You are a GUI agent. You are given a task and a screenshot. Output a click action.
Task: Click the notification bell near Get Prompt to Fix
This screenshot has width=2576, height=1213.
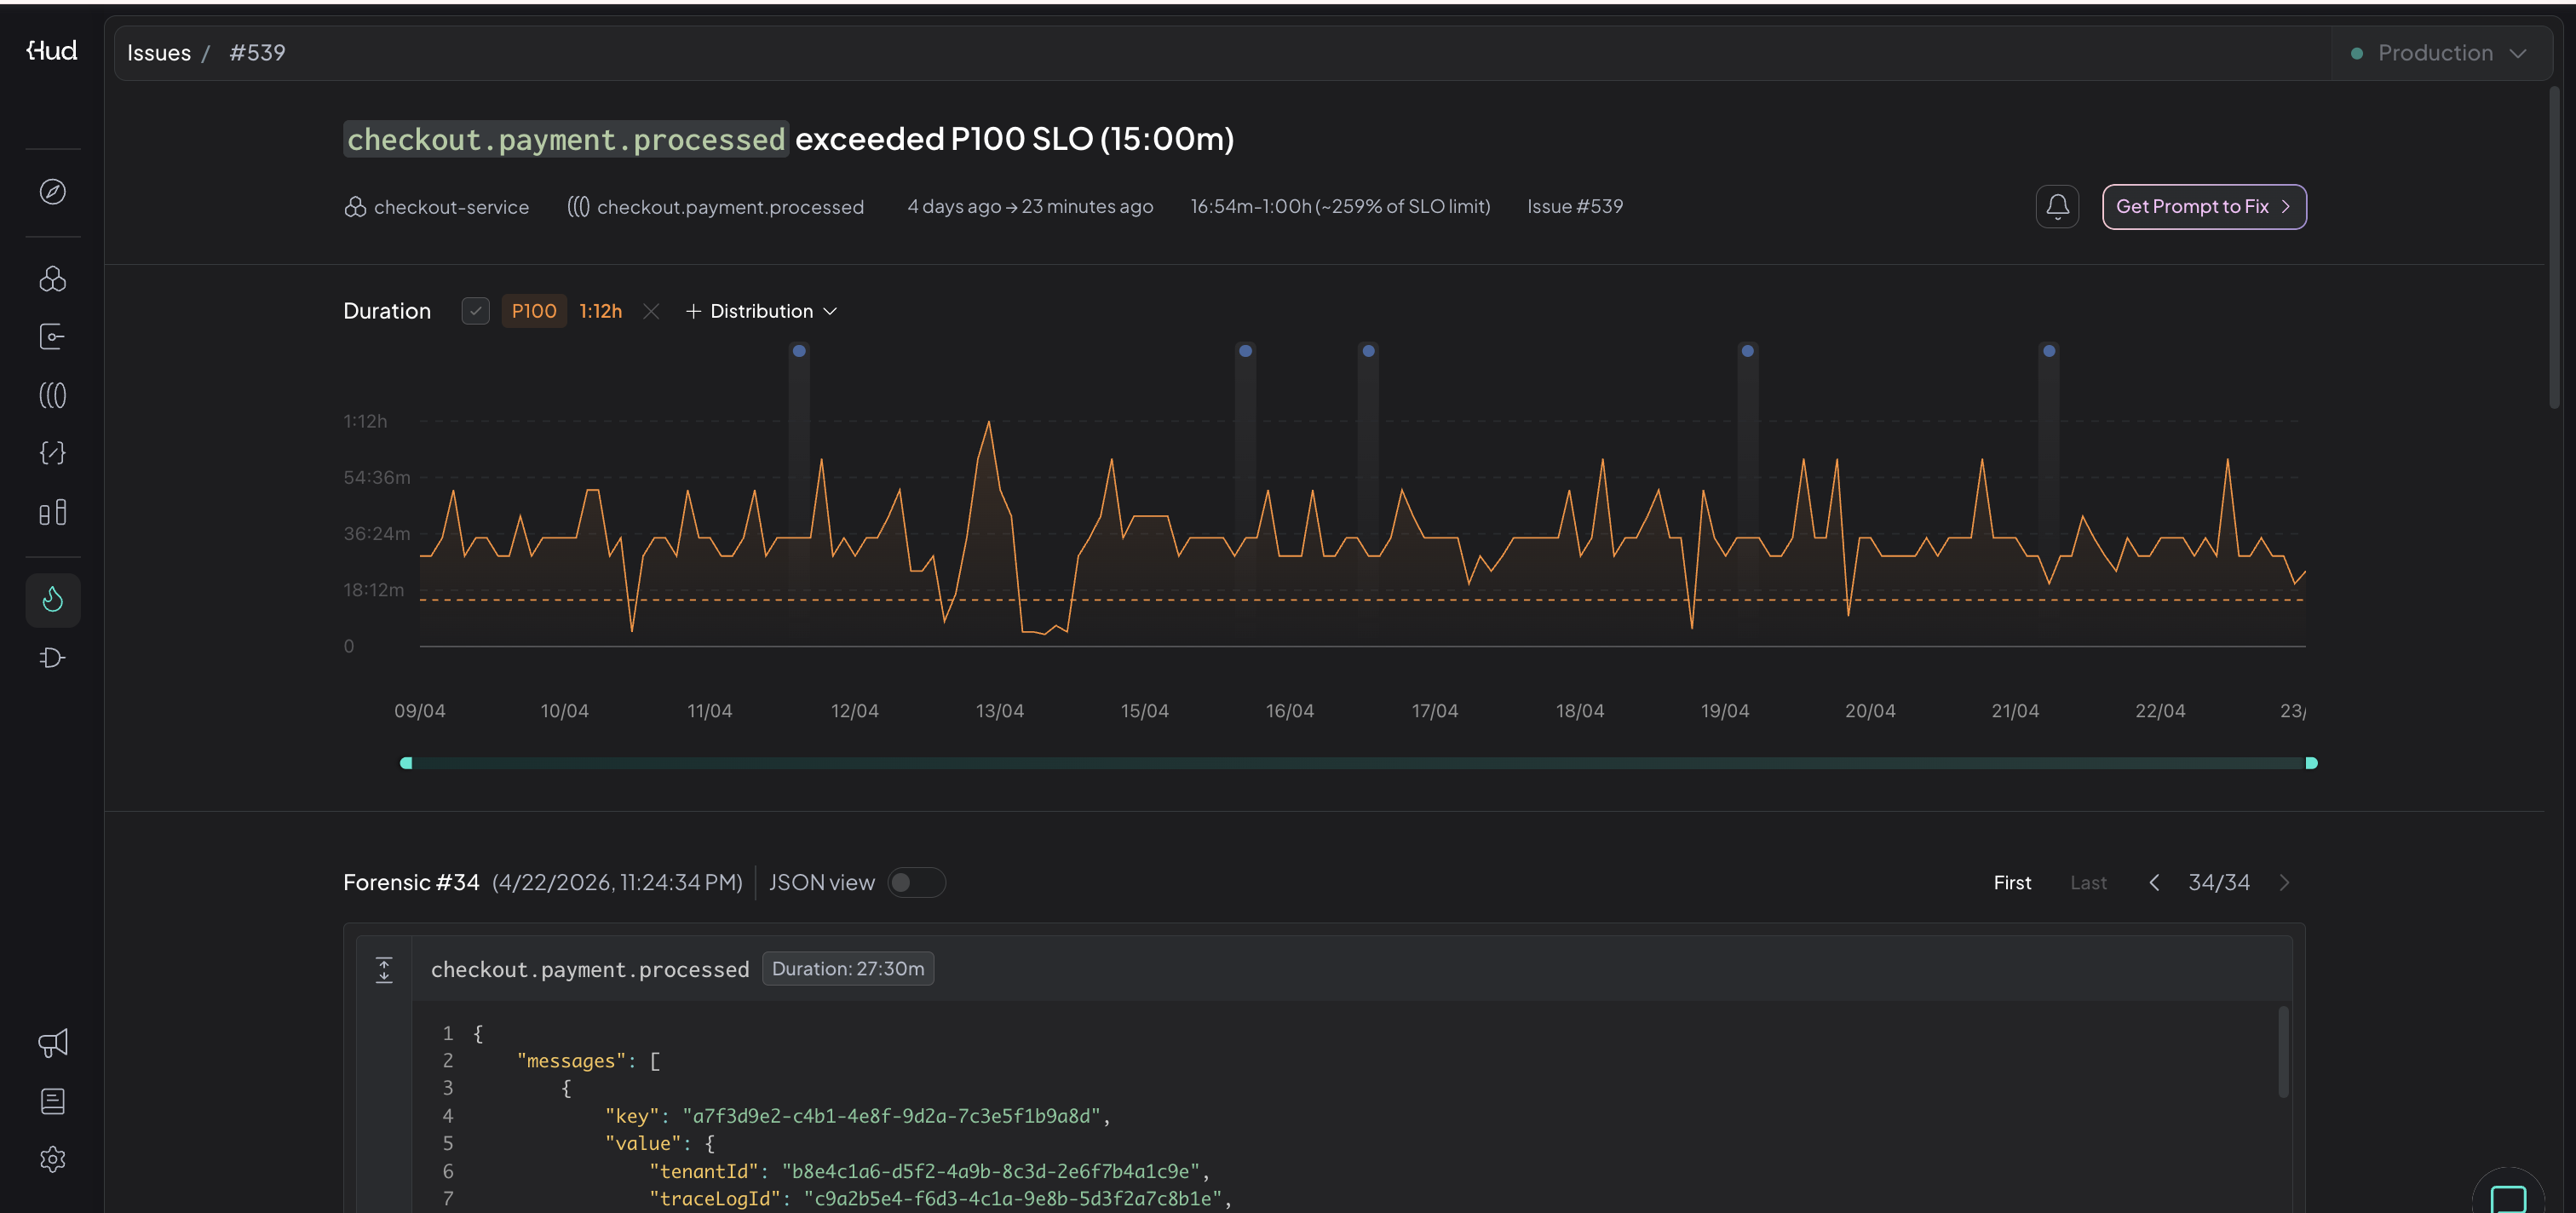pyautogui.click(x=2057, y=206)
